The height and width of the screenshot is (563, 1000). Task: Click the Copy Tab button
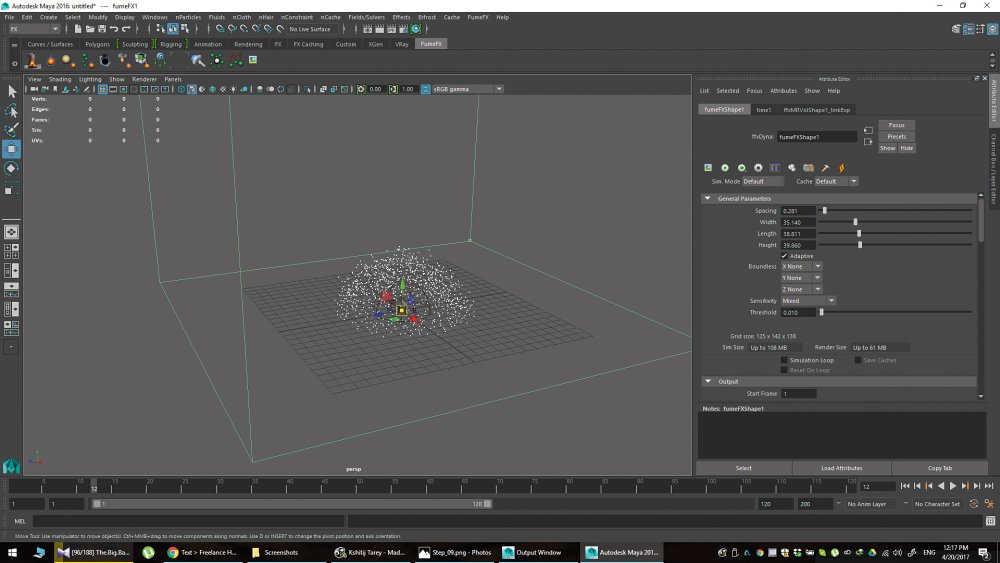pyautogui.click(x=939, y=468)
